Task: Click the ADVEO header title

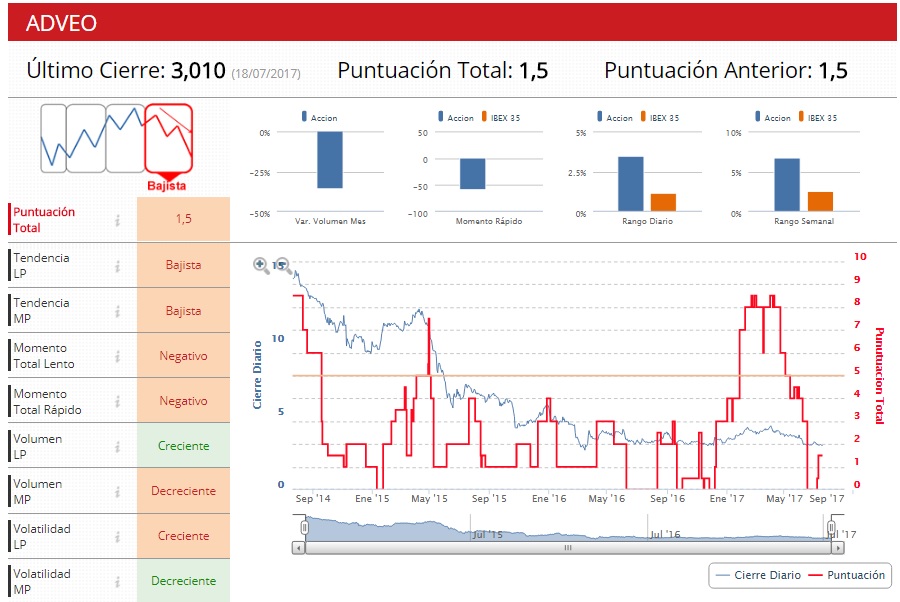Action: coord(61,23)
